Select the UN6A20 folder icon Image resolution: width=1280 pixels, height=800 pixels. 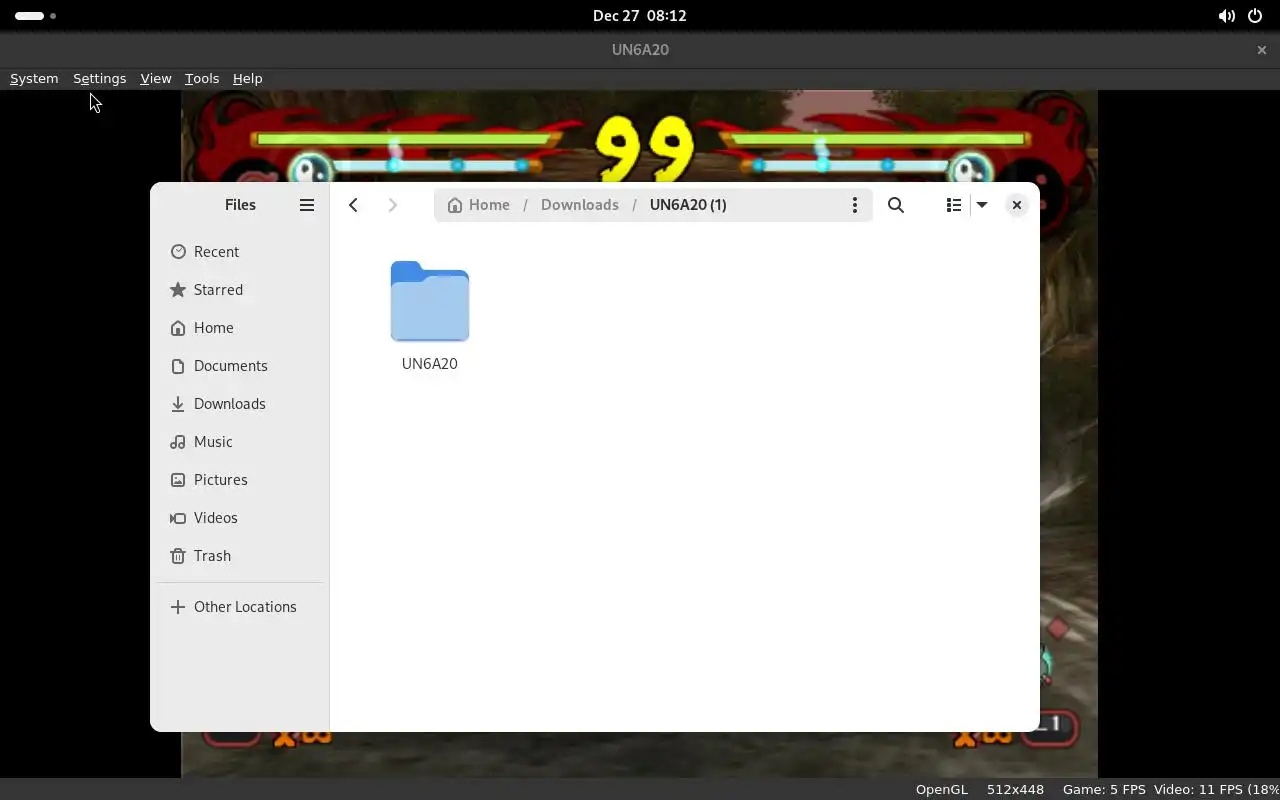[430, 301]
